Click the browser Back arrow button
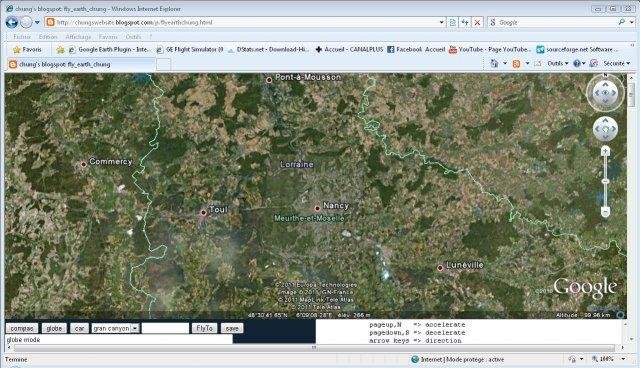Screen dimensions: 640x368 coord(12,22)
